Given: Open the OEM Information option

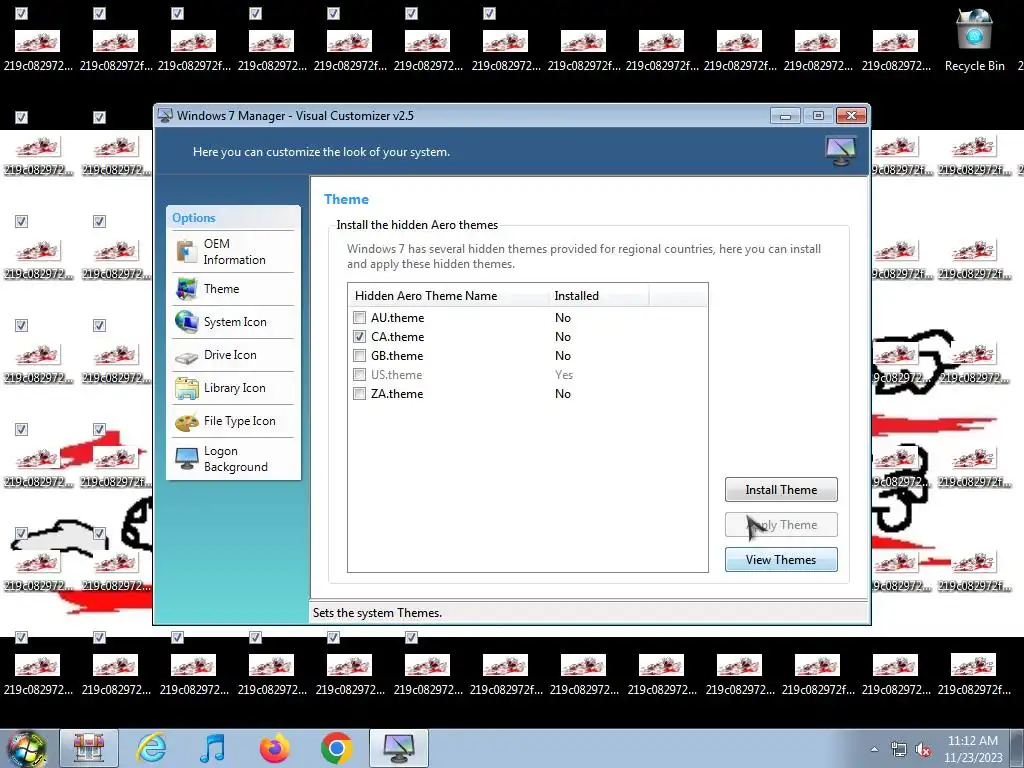Looking at the screenshot, I should (233, 251).
